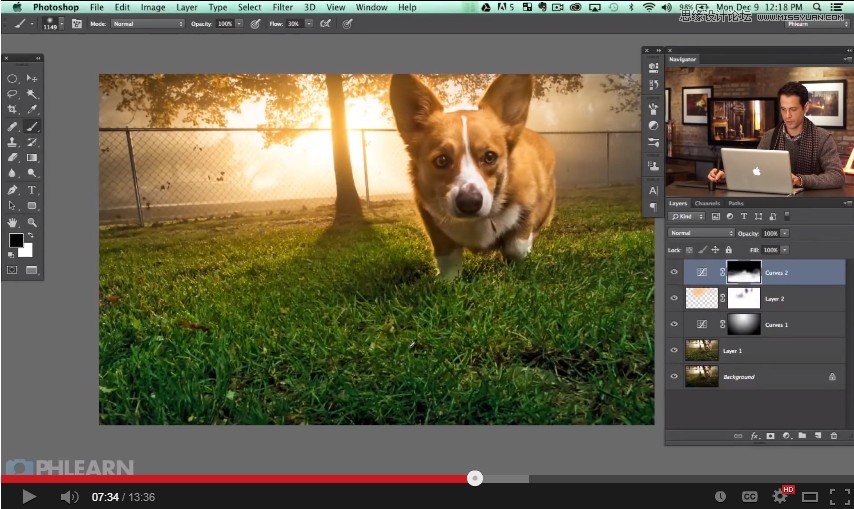This screenshot has height=509, width=854.
Task: Open the Tool Preset picker arrow
Action: coord(32,24)
